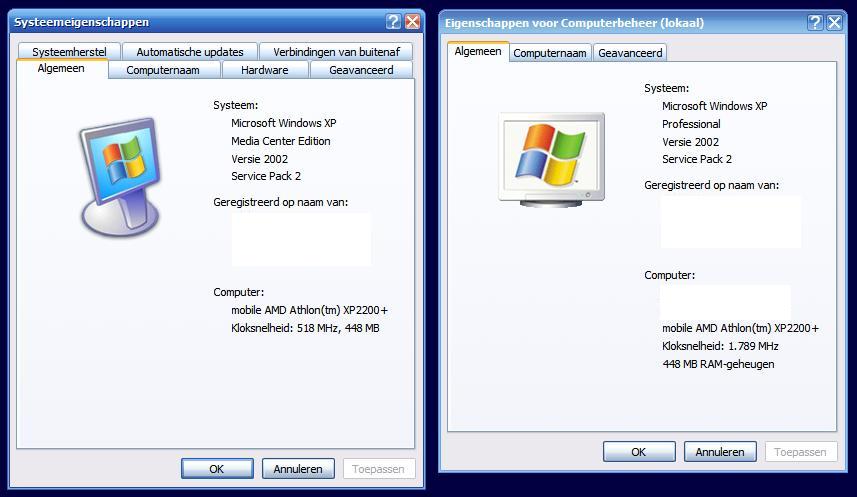Click 'mobile AMD Athlon(tm) XP2200+' in Systeemeigenschappen
857x497 pixels.
(x=309, y=310)
